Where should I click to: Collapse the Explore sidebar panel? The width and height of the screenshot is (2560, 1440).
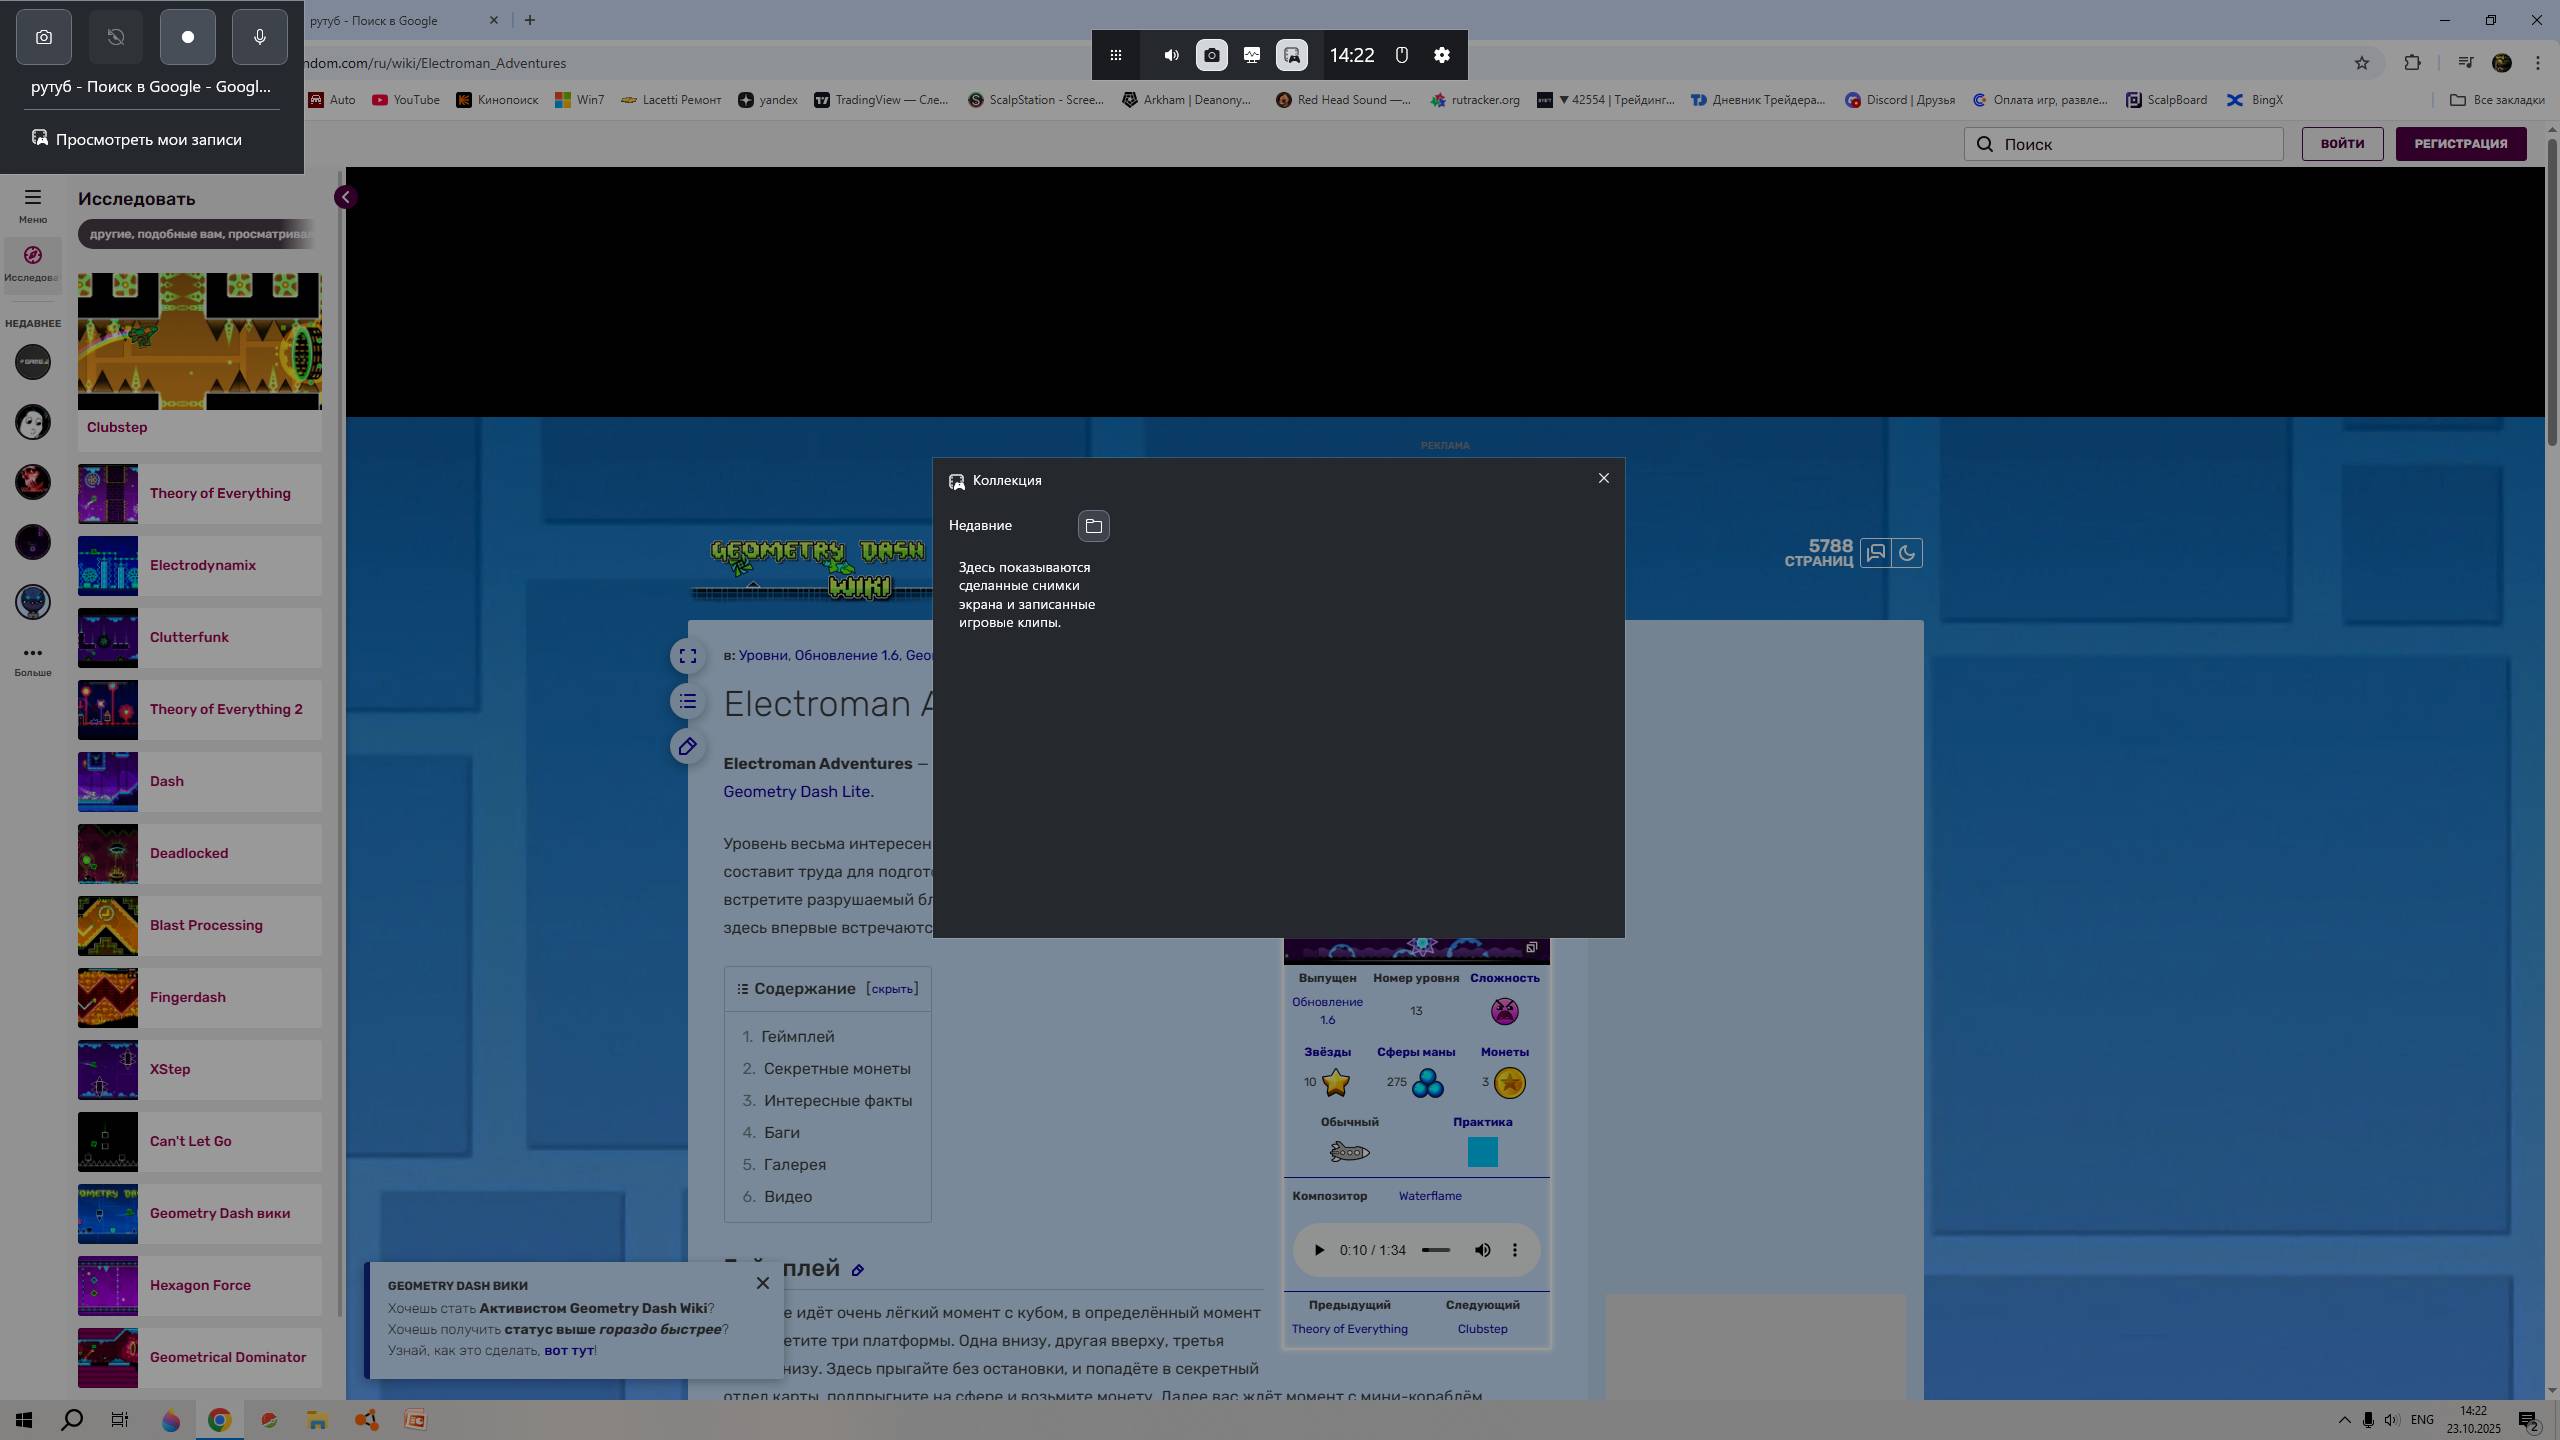coord(345,197)
